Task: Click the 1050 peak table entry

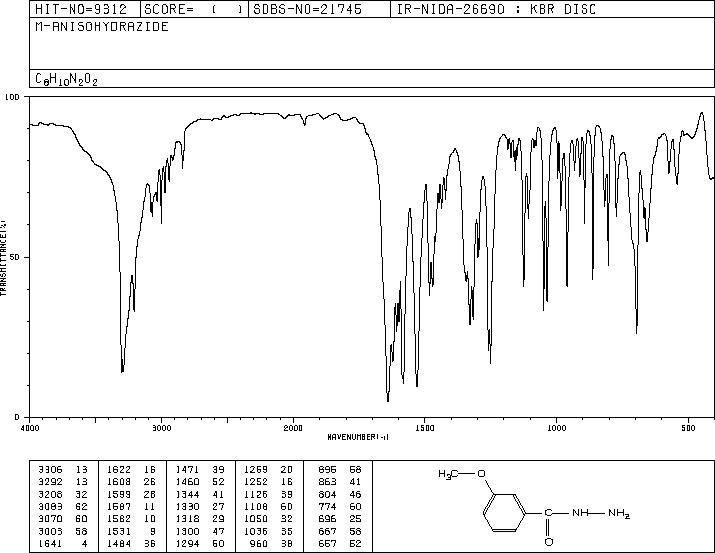Action: [x=269, y=519]
